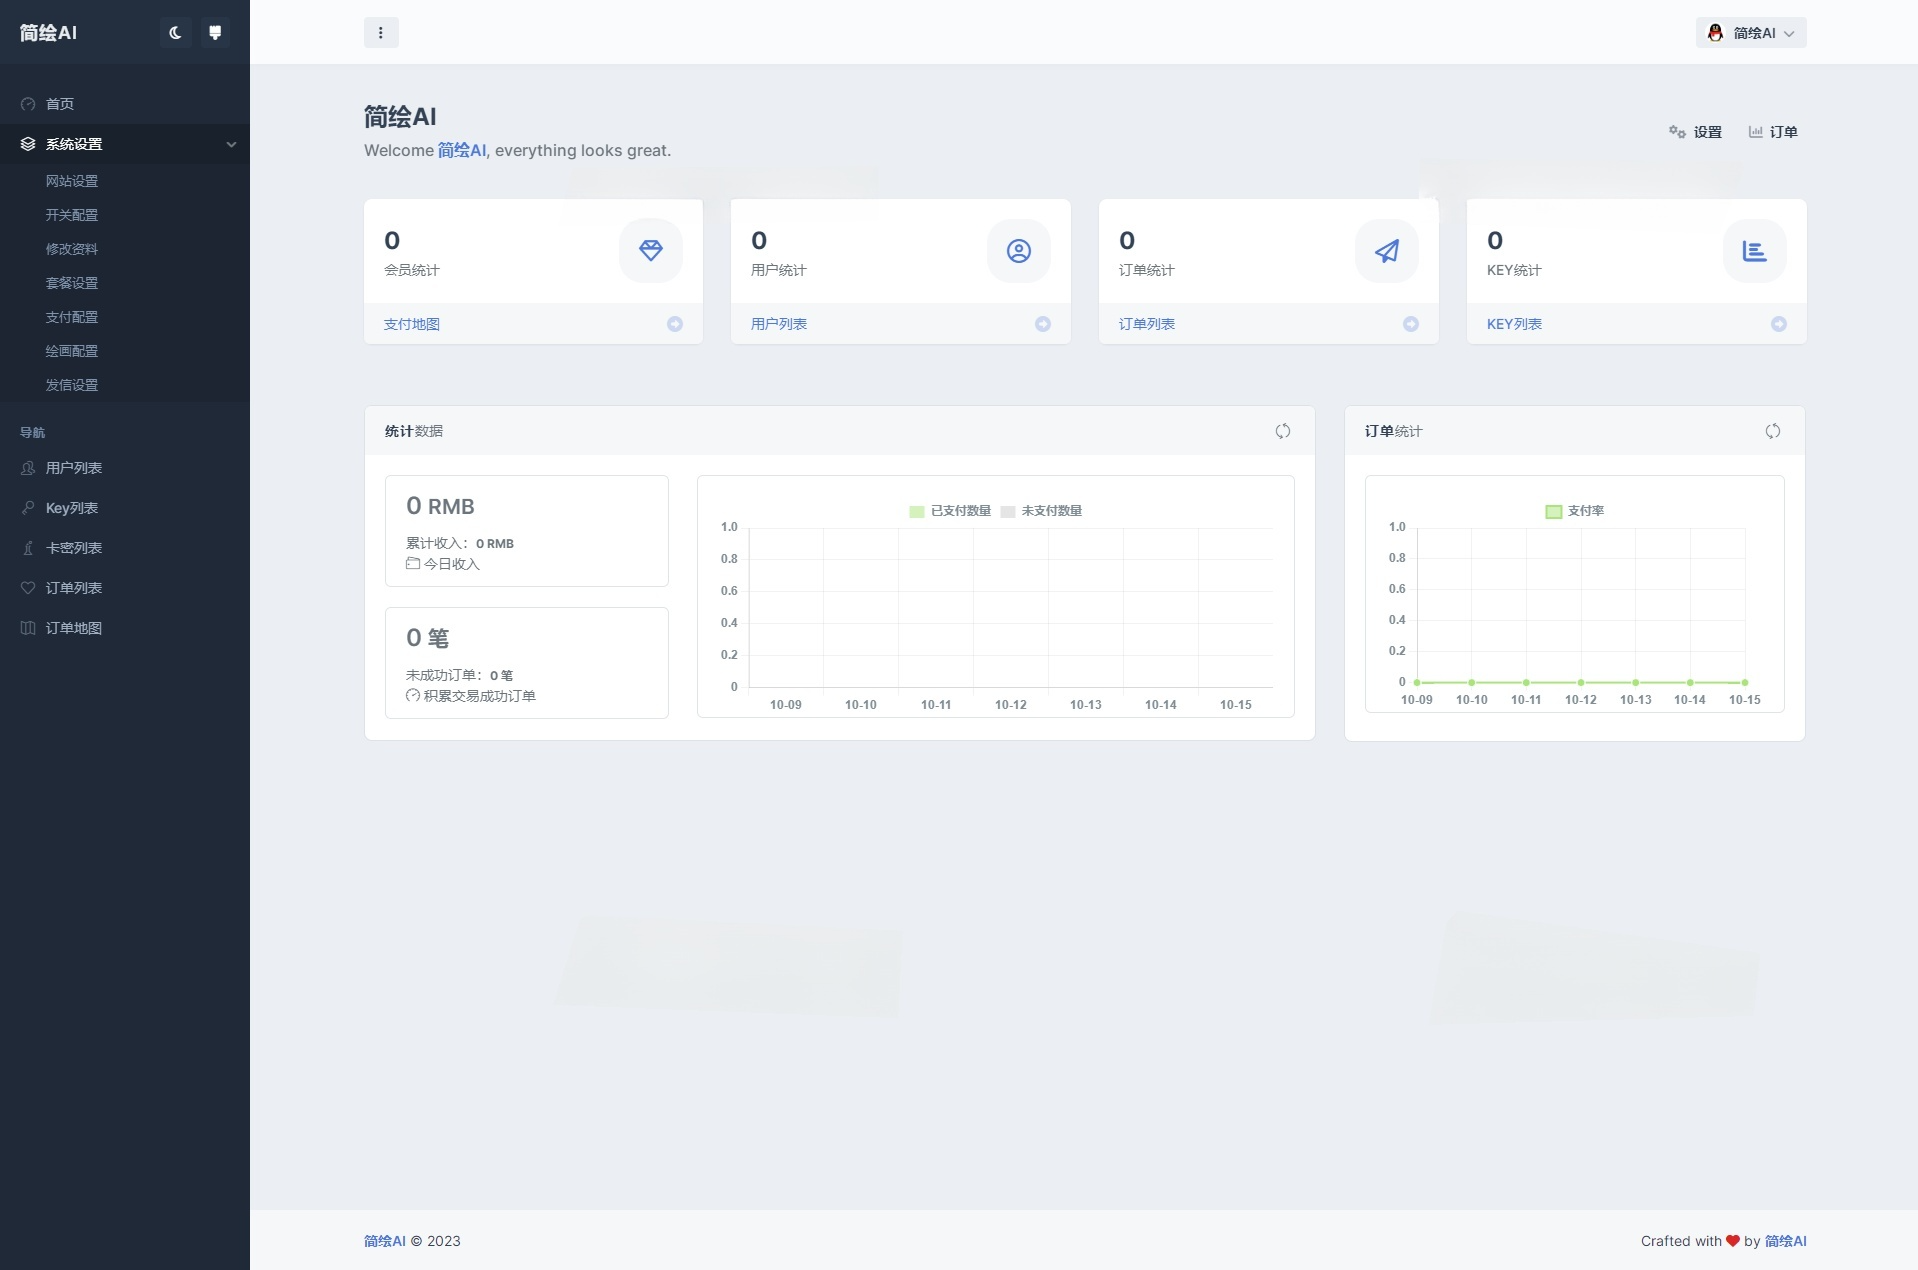
Task: Toggle dark mode with the moon icon
Action: pyautogui.click(x=175, y=32)
